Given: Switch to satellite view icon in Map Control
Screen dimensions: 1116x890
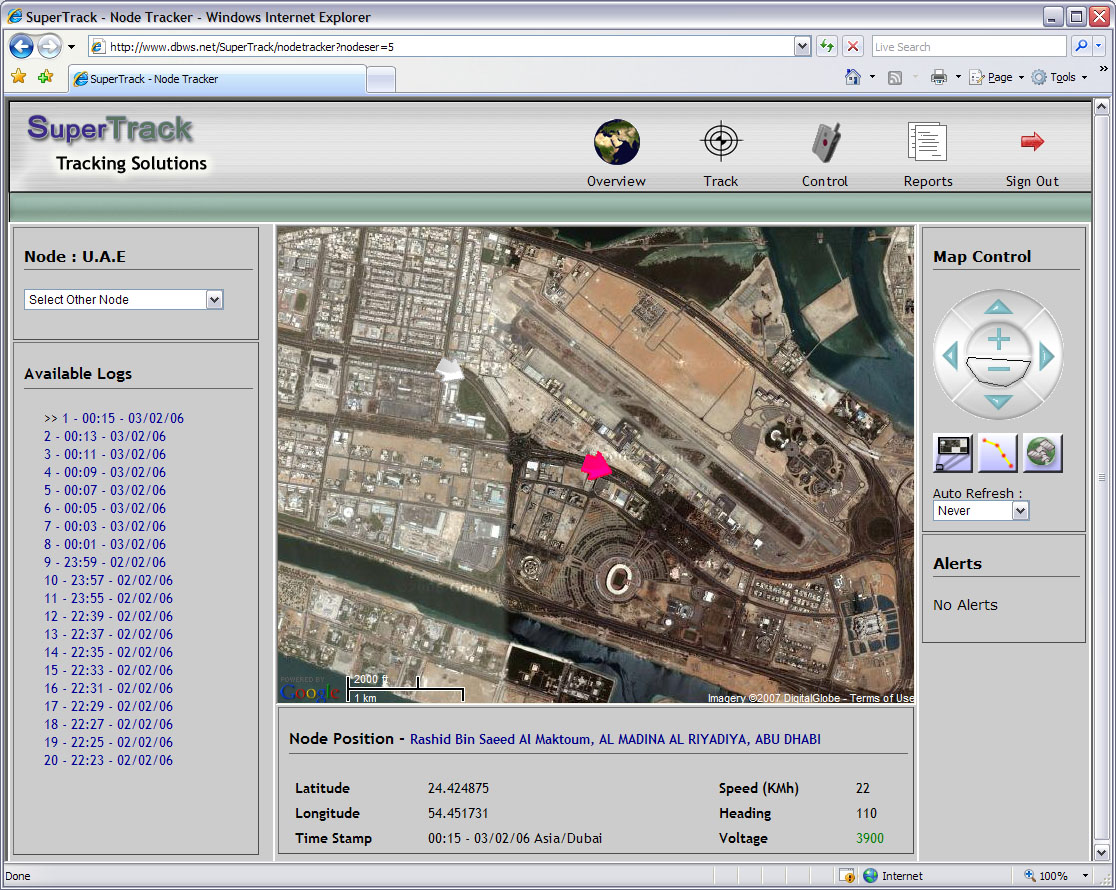Looking at the screenshot, I should pyautogui.click(x=1043, y=453).
